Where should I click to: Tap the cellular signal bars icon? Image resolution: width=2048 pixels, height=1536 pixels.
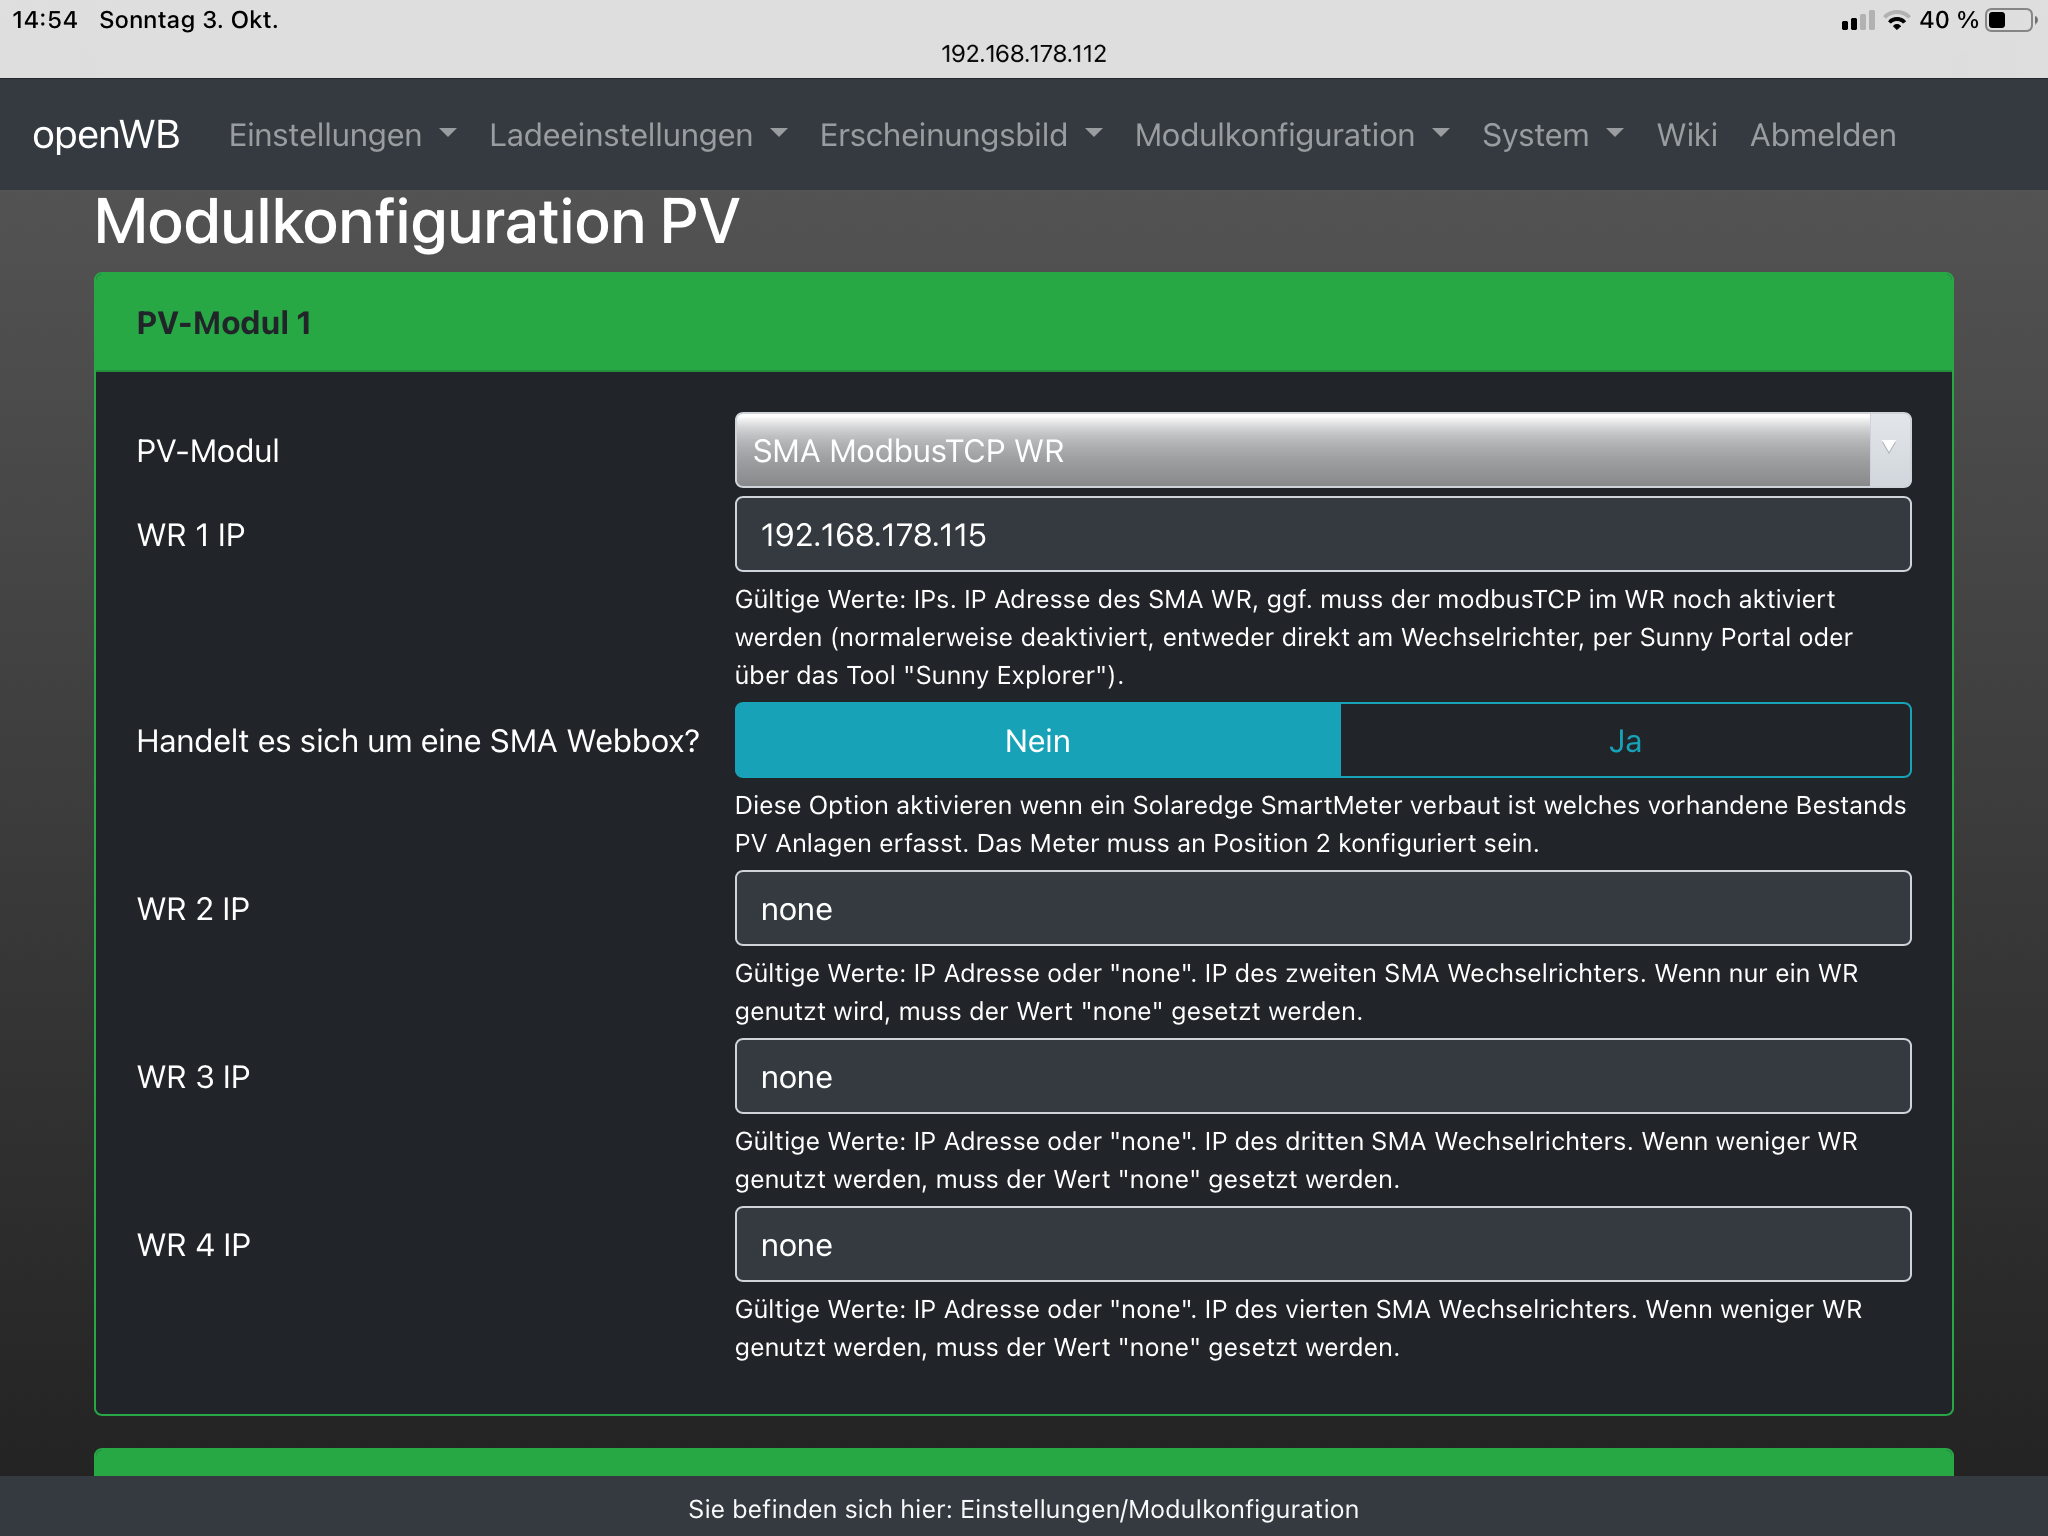[x=1857, y=21]
